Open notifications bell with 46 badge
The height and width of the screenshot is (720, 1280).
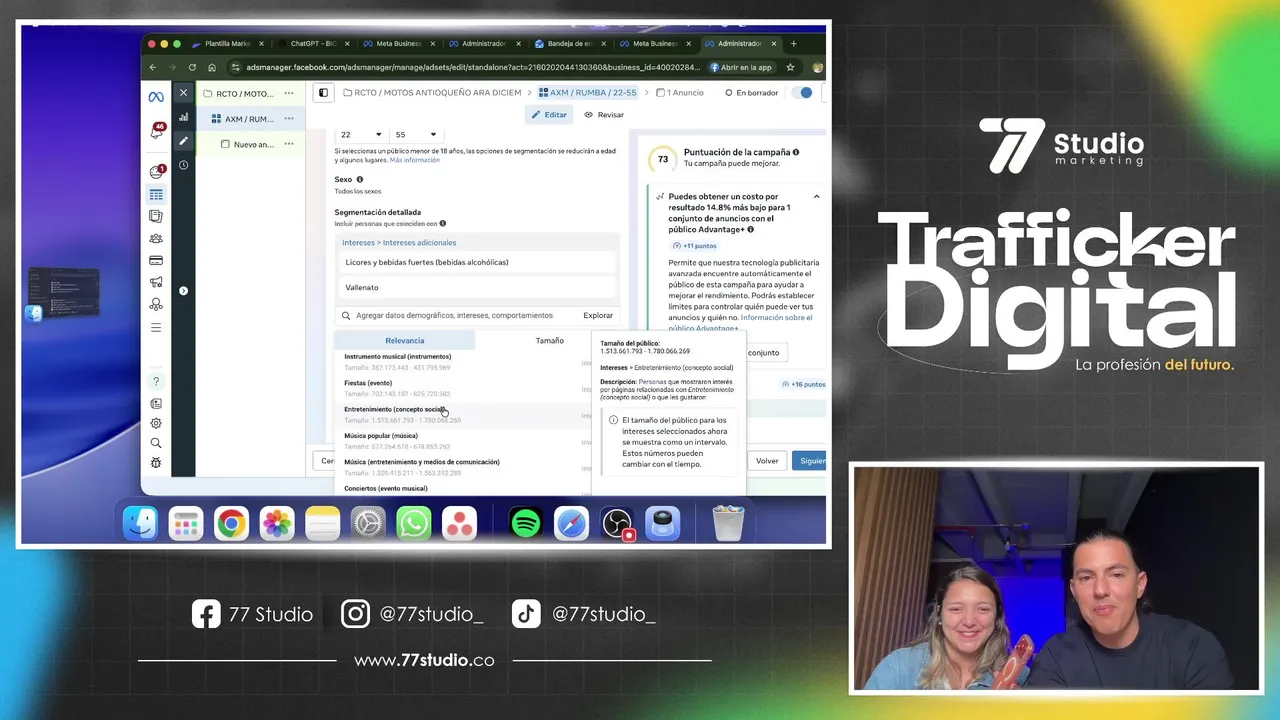point(157,131)
